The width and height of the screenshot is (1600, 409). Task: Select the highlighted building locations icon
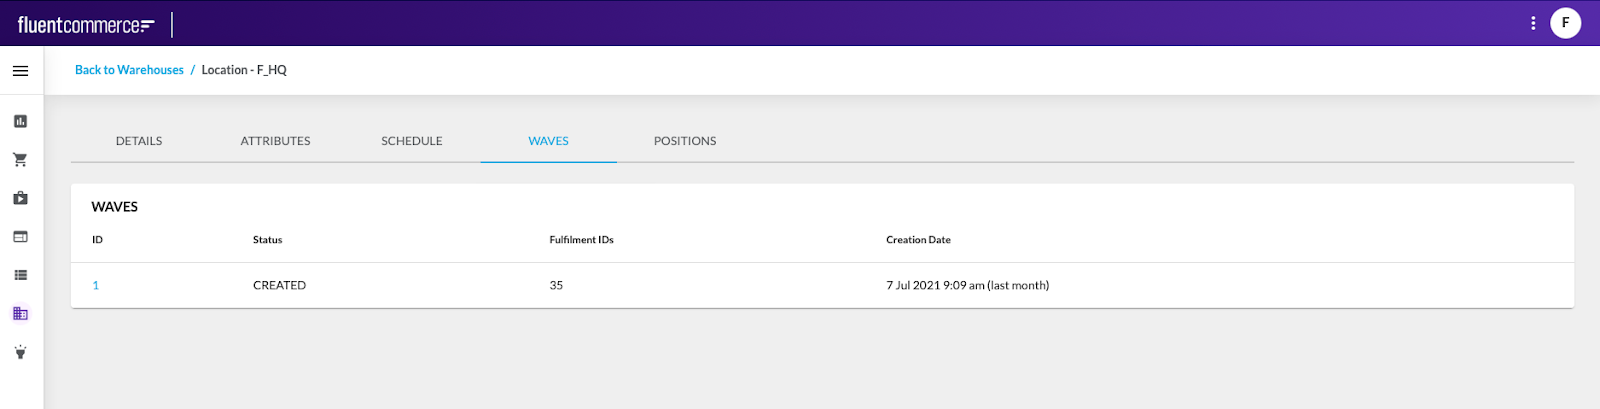pos(20,314)
